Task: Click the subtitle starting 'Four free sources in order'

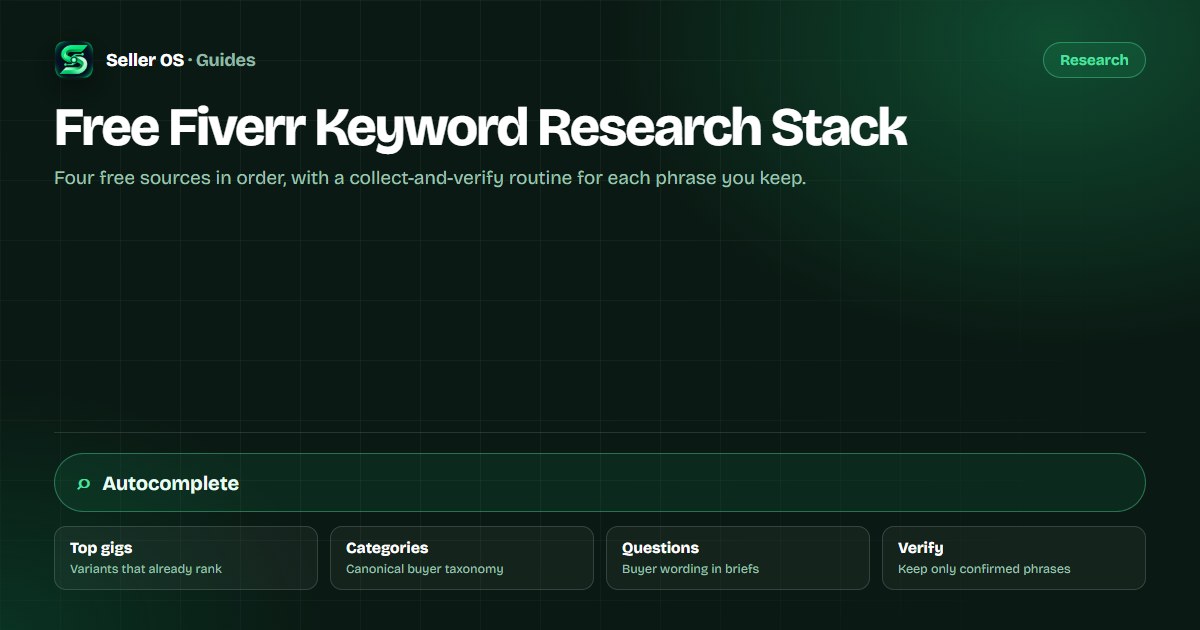Action: click(430, 180)
